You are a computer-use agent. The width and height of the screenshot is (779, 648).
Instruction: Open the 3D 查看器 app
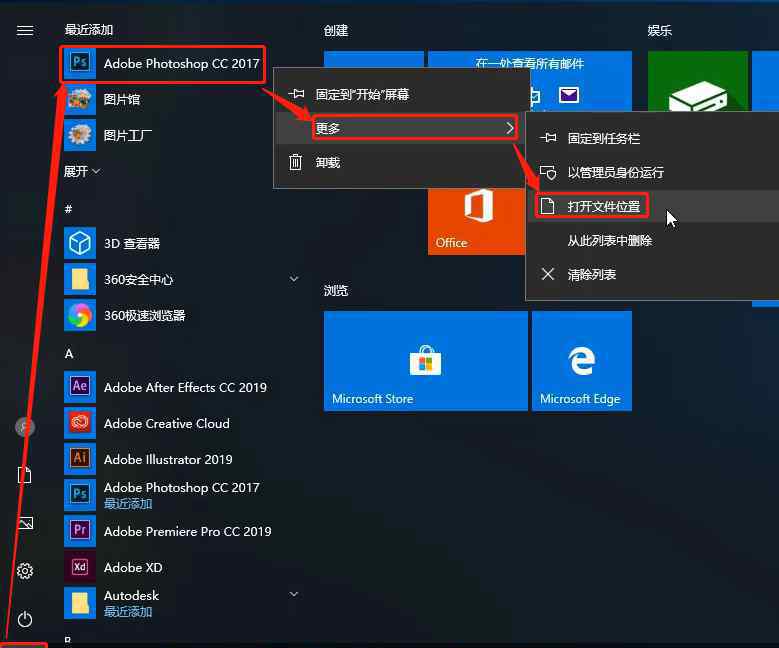click(131, 243)
